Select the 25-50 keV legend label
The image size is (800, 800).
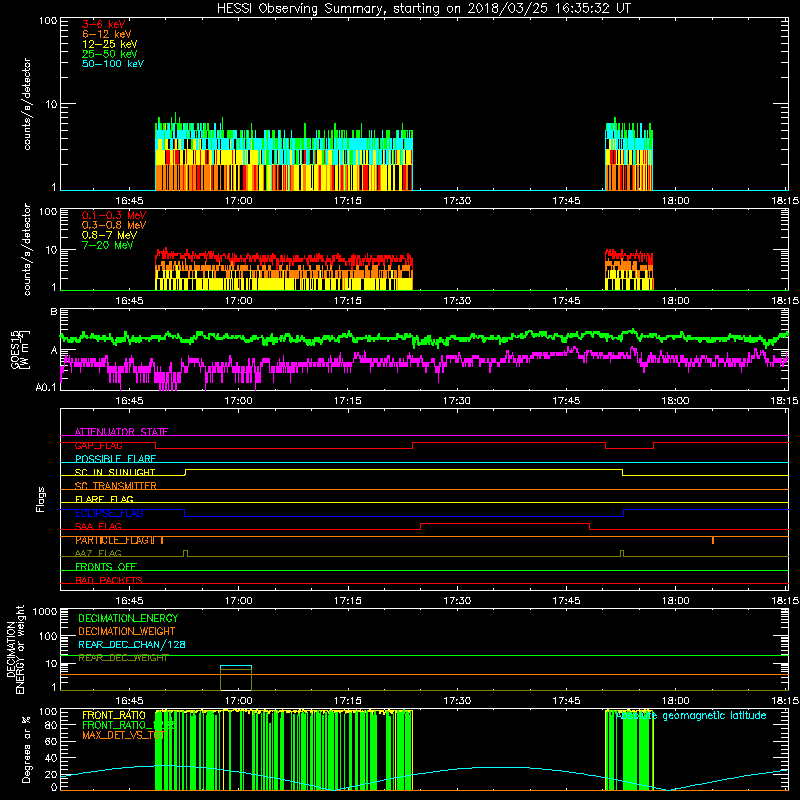[x=110, y=54]
